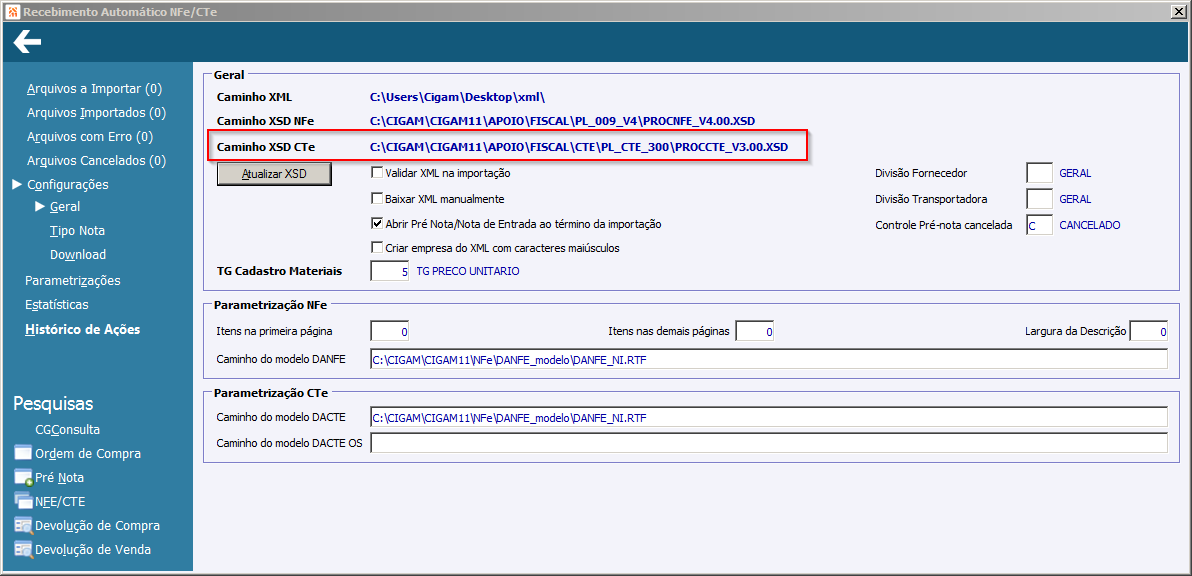
Task: Close the Recebimento Automático window
Action: pos(1179,11)
